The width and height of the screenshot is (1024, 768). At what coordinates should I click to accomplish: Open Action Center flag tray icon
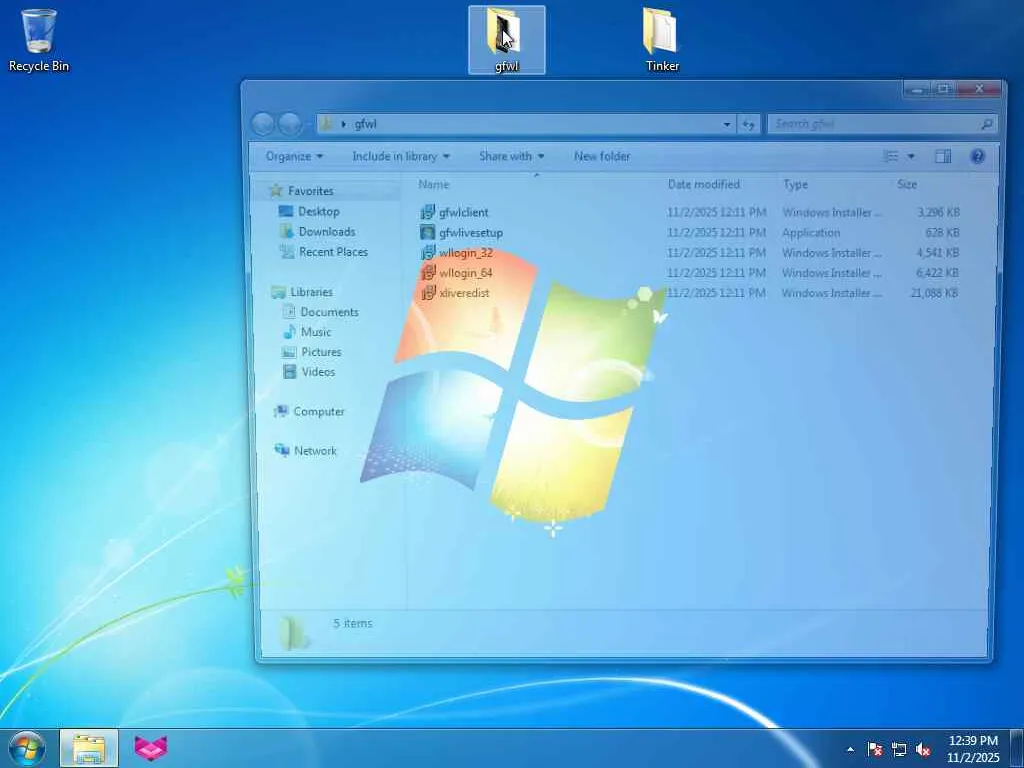[x=874, y=749]
